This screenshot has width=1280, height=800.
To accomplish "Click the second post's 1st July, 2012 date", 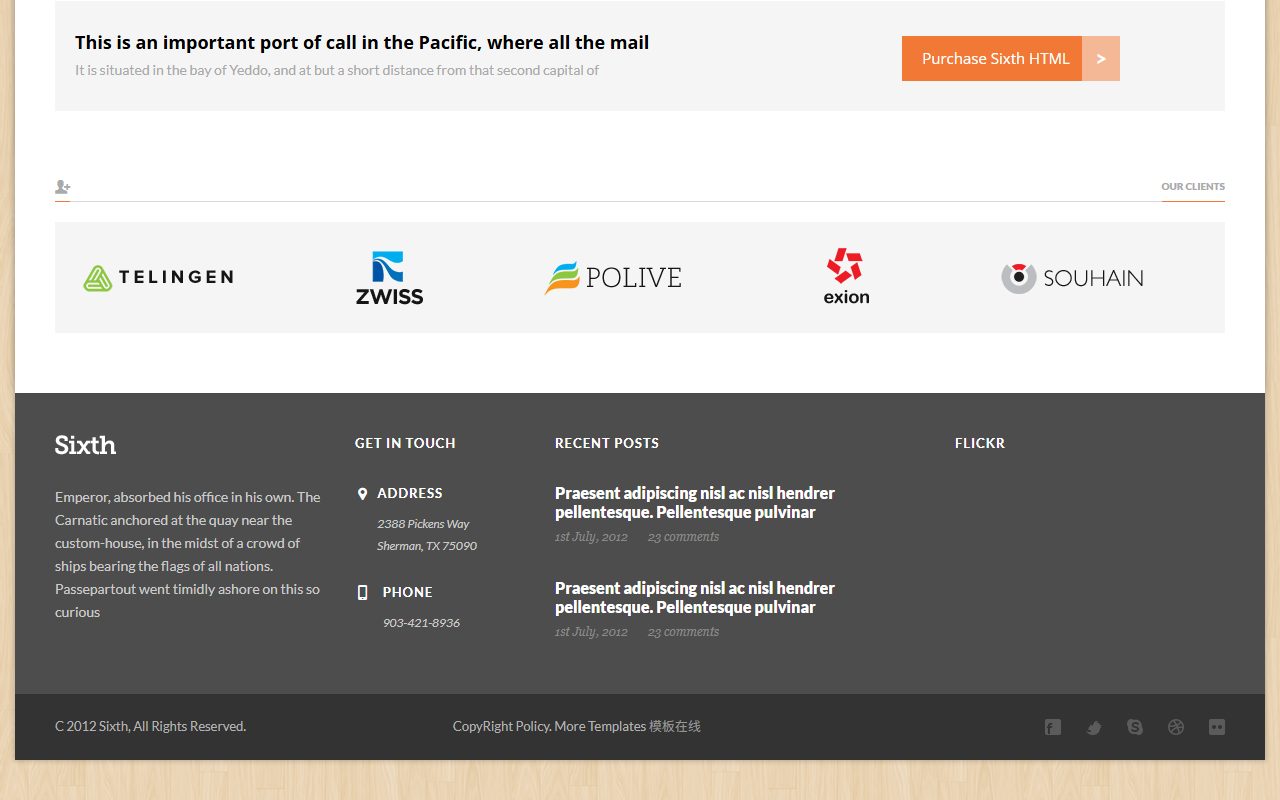I will tap(592, 632).
